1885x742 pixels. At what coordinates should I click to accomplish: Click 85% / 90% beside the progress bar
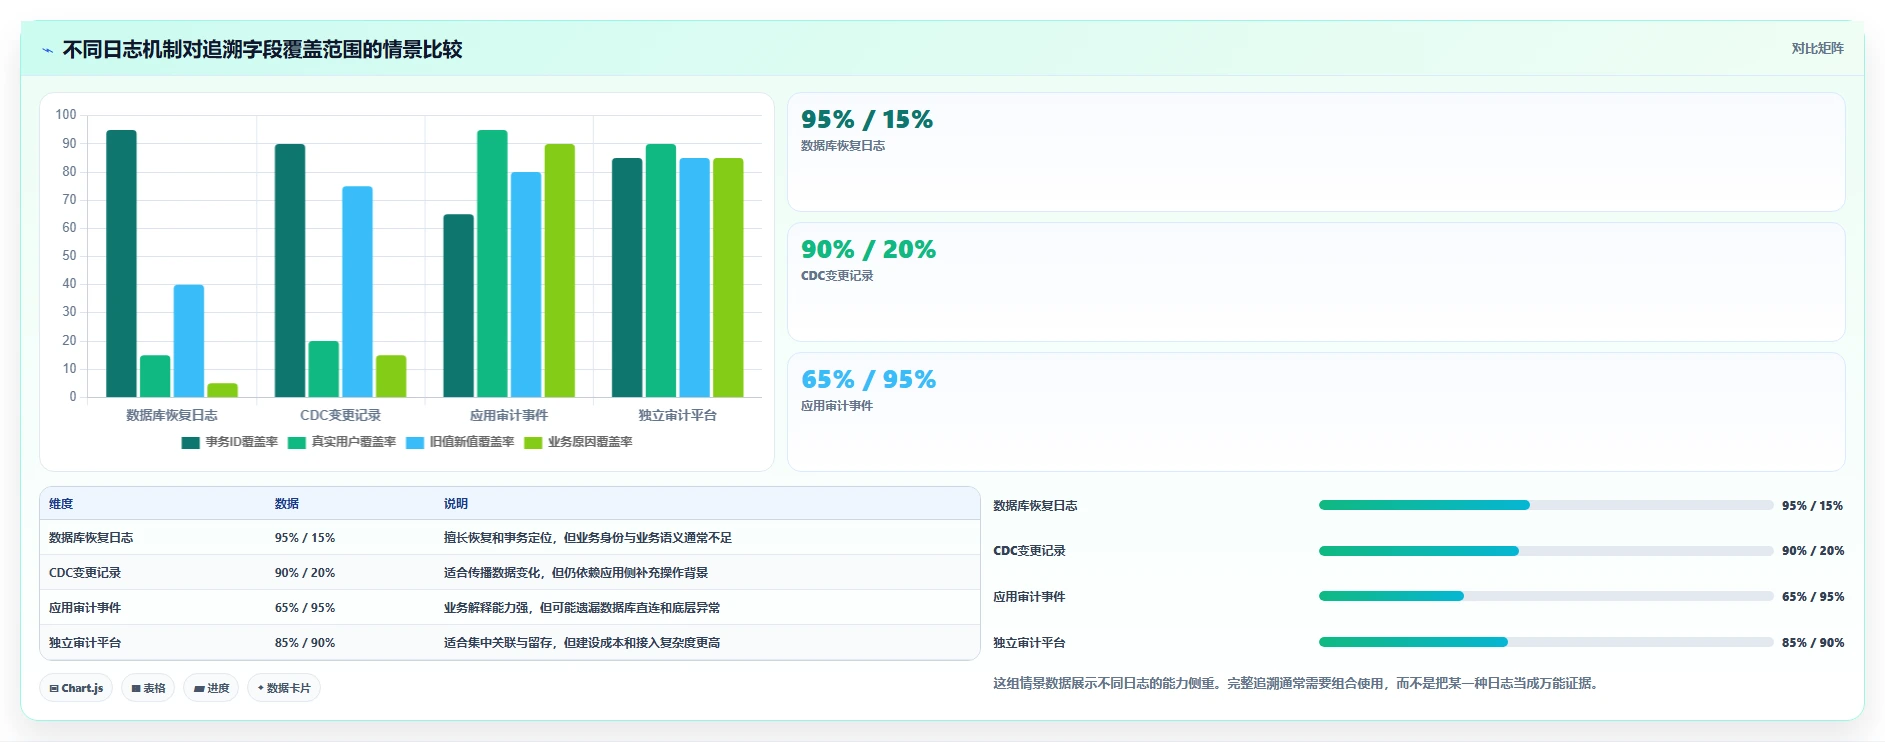1813,643
